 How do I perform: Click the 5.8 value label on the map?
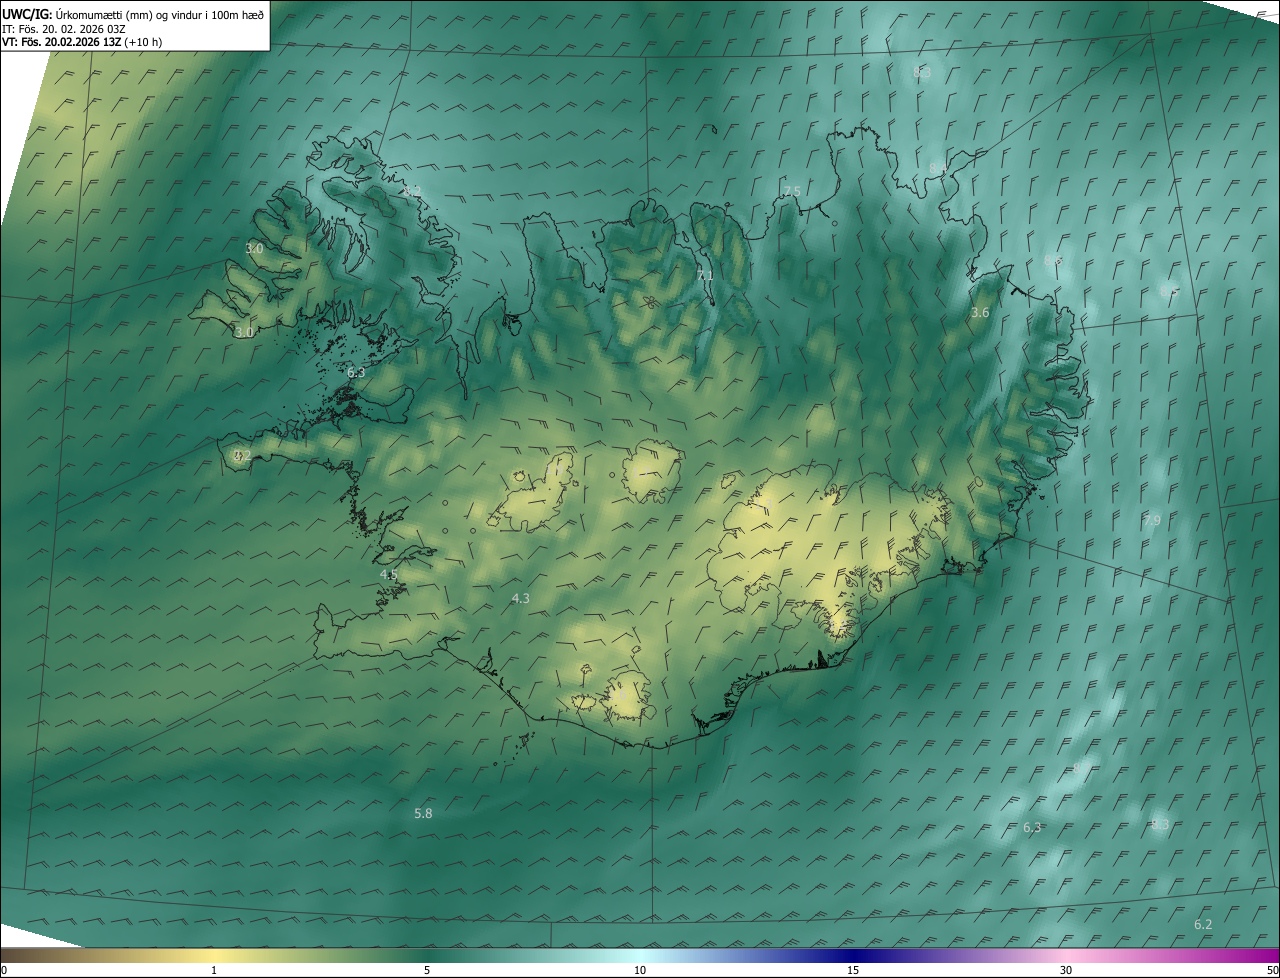pos(423,813)
